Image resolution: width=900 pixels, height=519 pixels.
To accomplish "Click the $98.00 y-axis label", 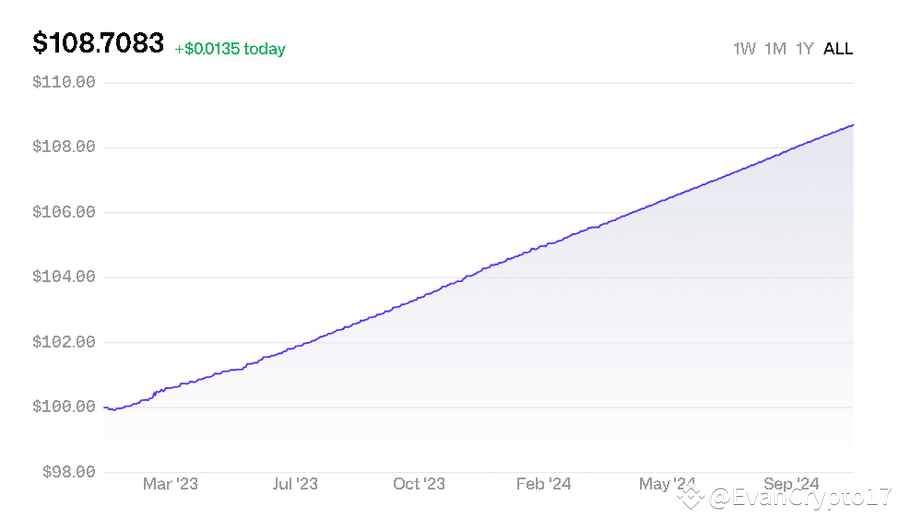I will [67, 472].
